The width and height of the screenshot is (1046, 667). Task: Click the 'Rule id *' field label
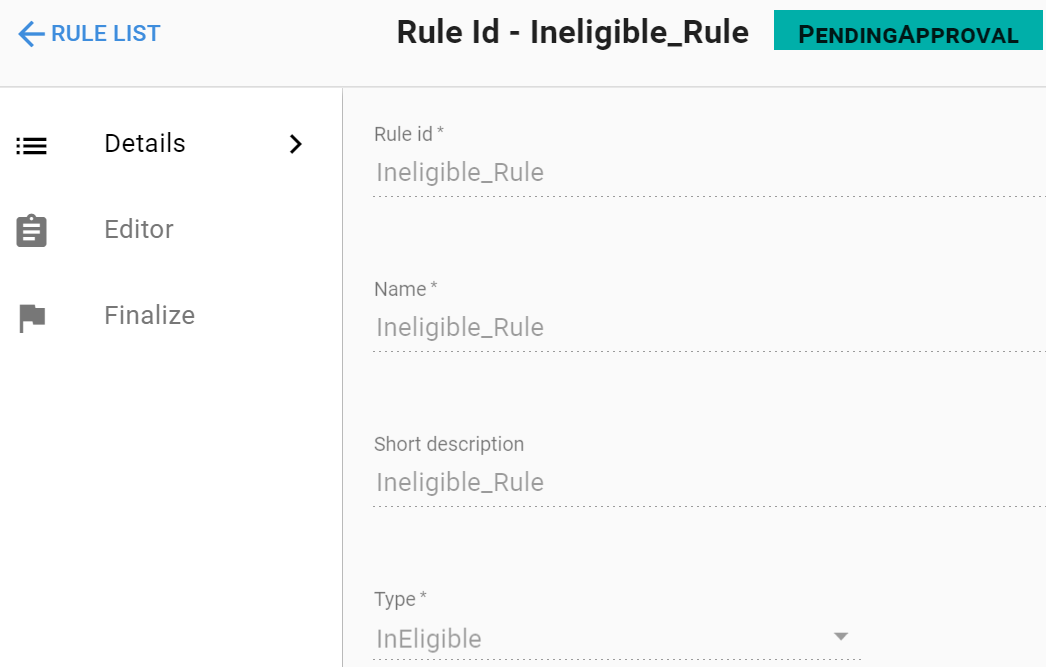[x=408, y=134]
